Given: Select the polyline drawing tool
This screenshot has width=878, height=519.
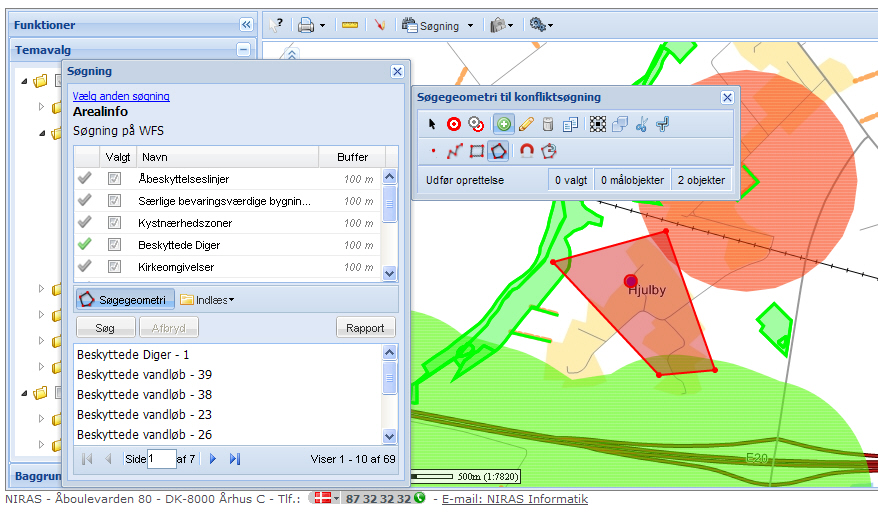Looking at the screenshot, I should (454, 151).
